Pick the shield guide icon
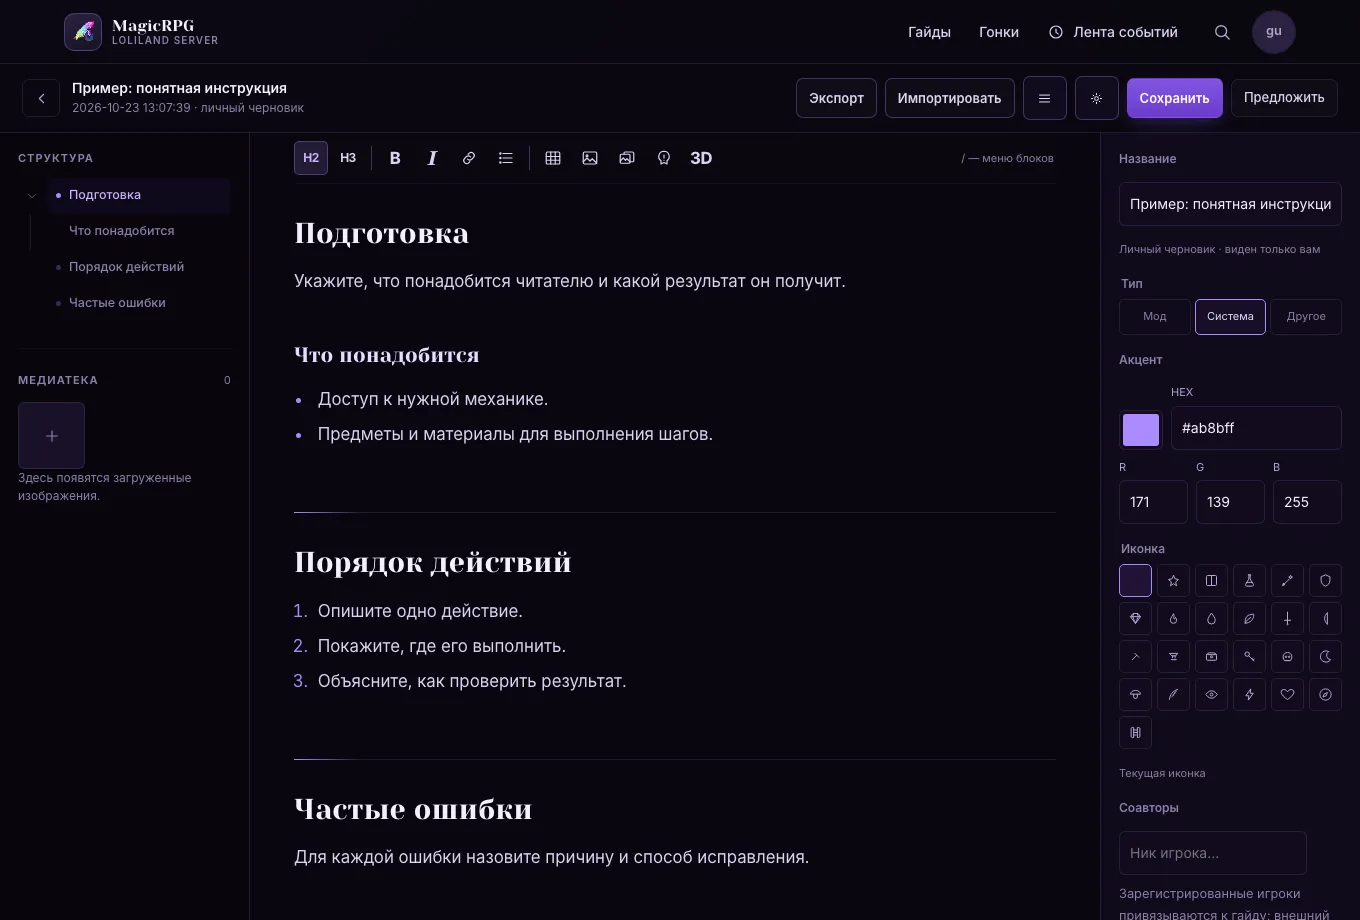This screenshot has width=1360, height=920. (1325, 581)
